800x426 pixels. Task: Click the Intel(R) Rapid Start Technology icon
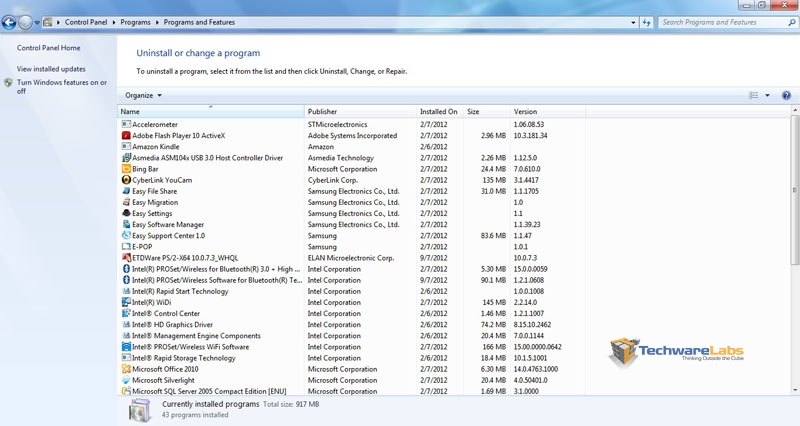126,291
